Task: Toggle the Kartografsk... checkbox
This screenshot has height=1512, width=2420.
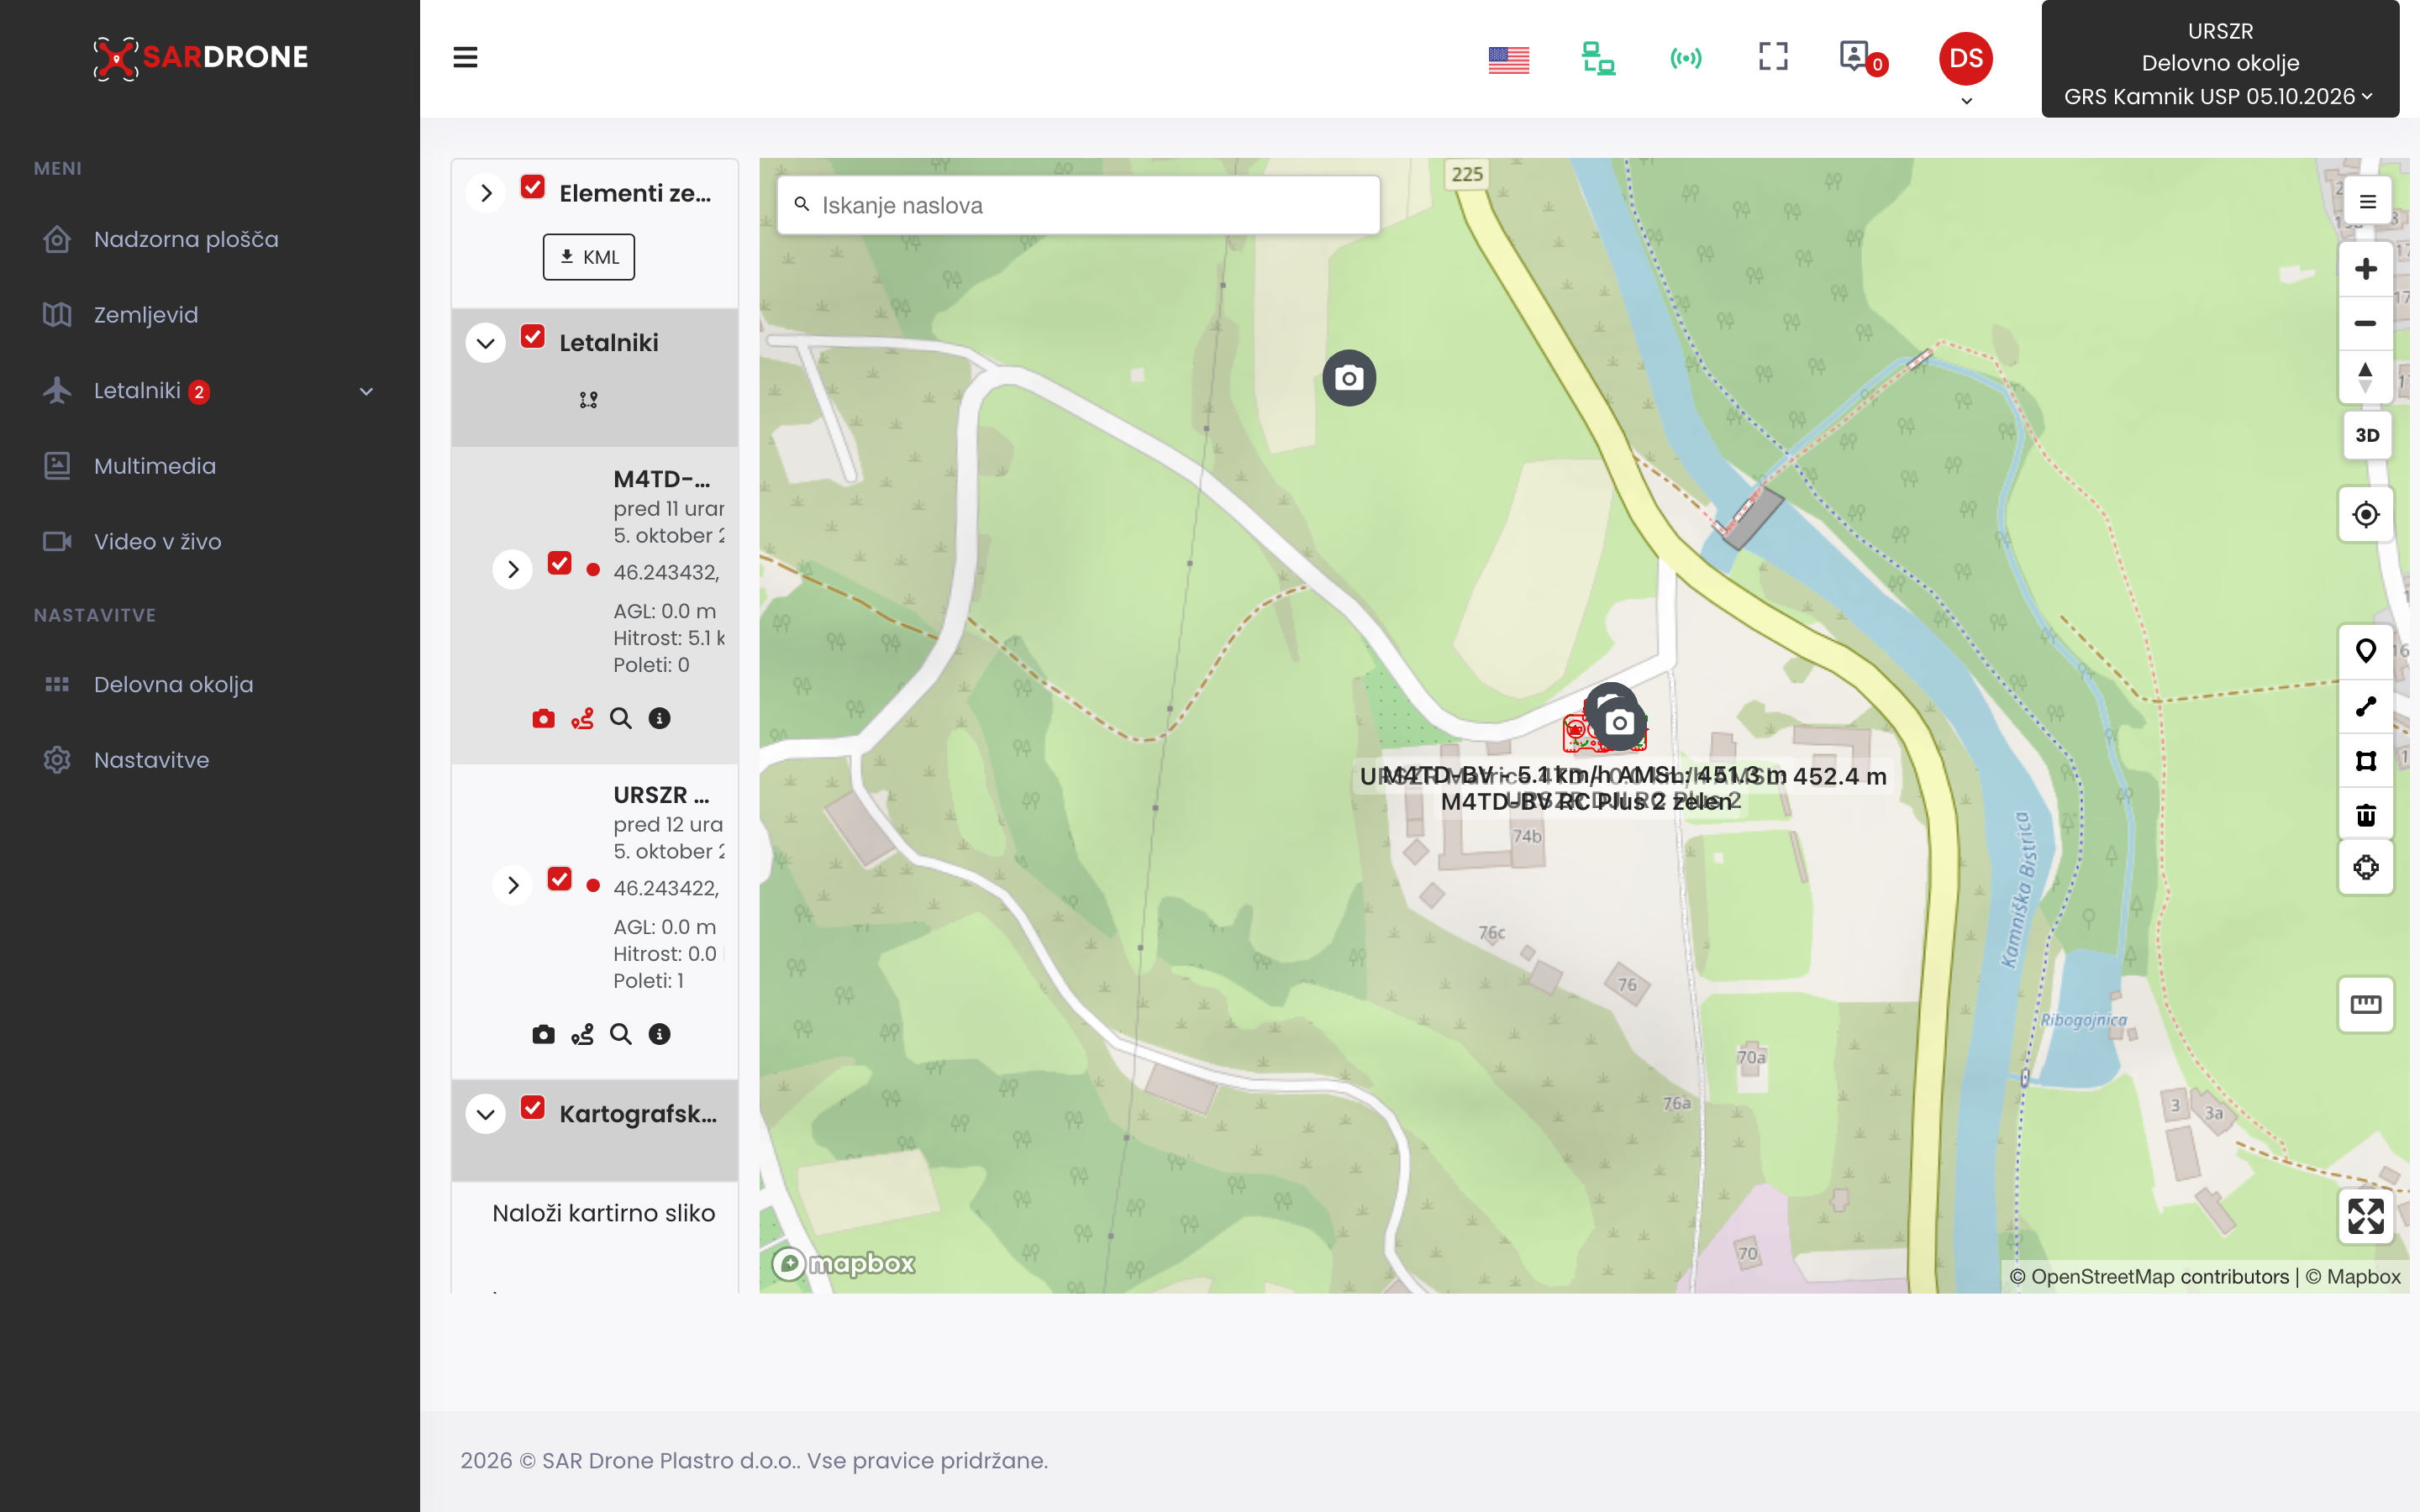Action: point(533,1108)
